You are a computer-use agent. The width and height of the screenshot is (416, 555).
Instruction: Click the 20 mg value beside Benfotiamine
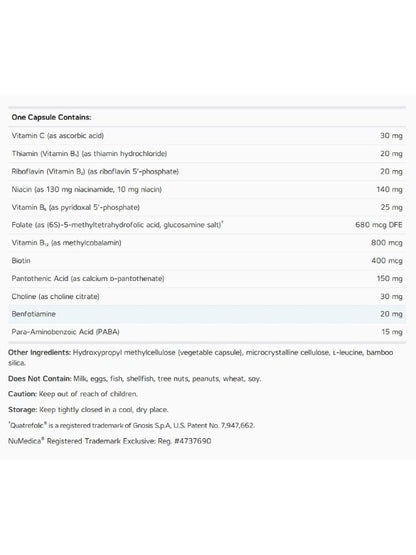point(391,314)
